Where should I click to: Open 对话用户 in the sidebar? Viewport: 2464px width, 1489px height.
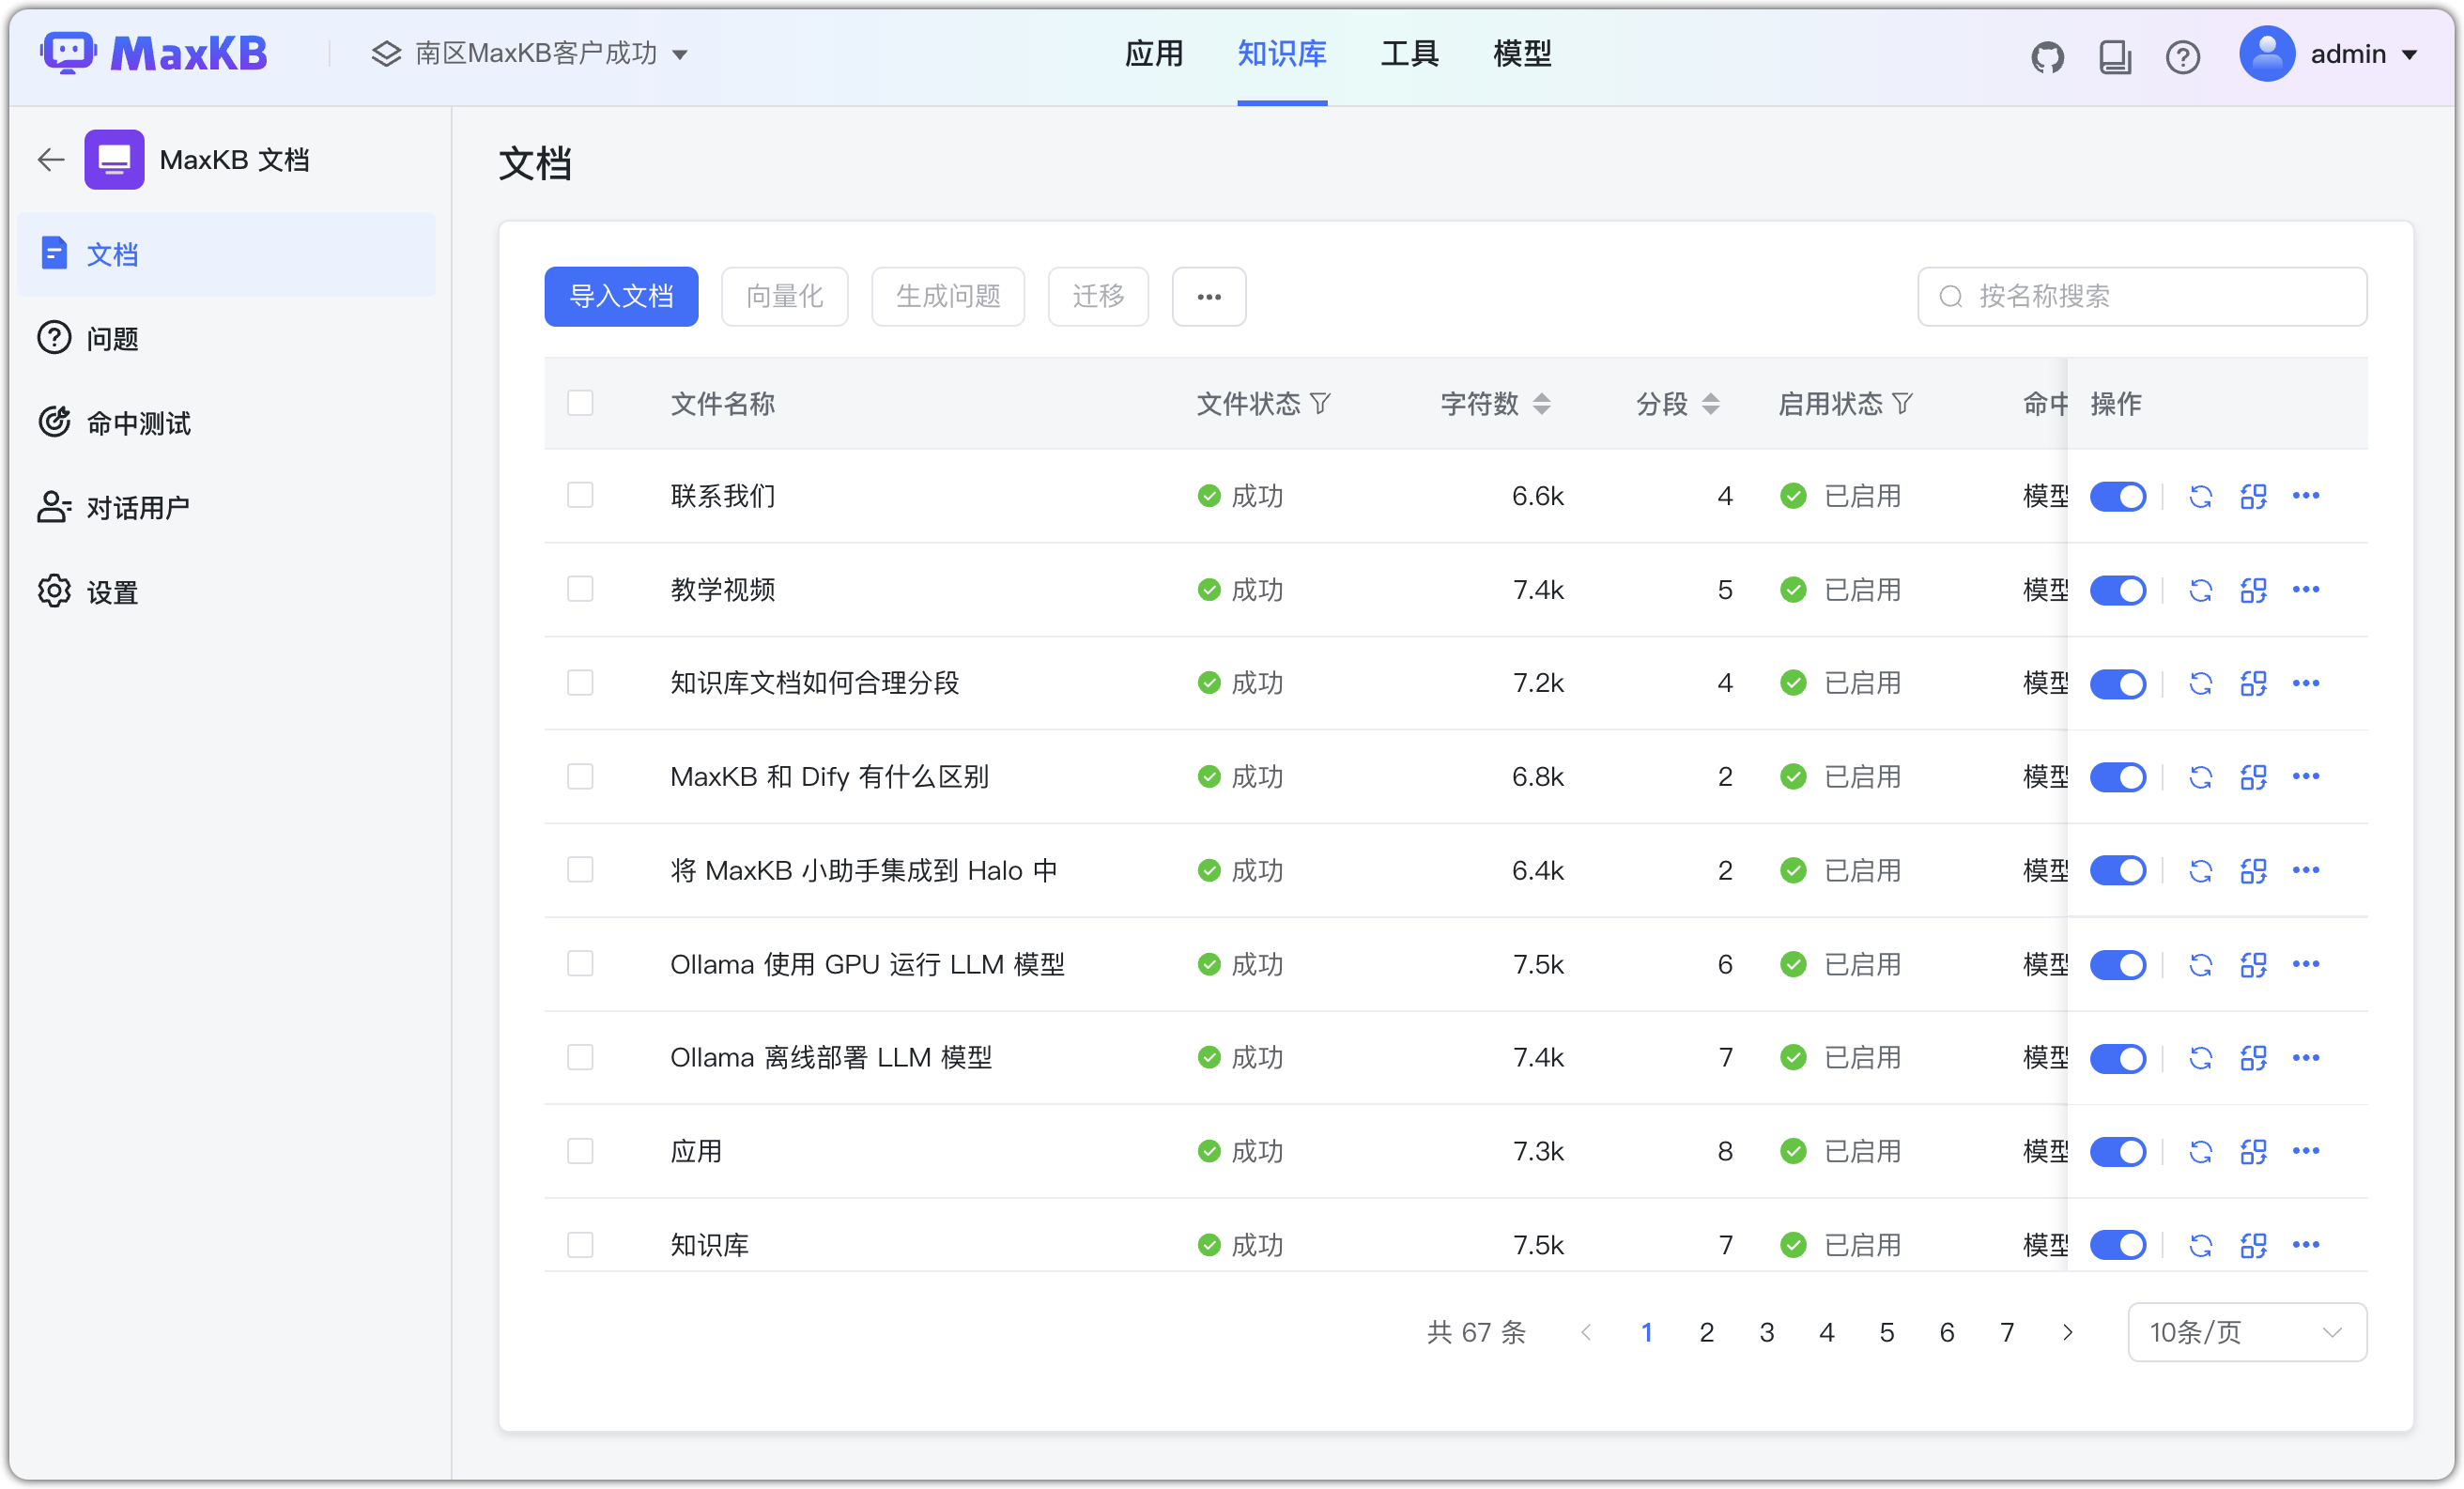(x=226, y=508)
